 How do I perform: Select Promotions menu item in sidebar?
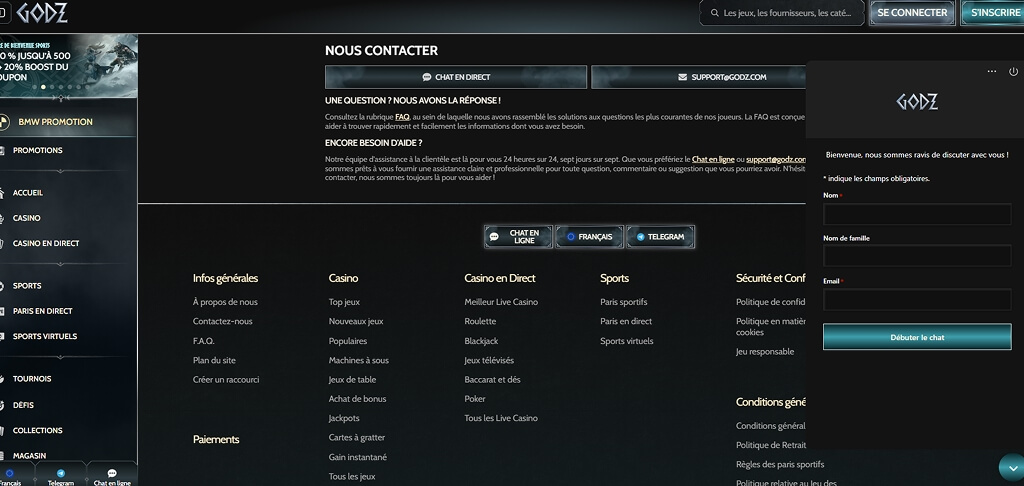(38, 150)
